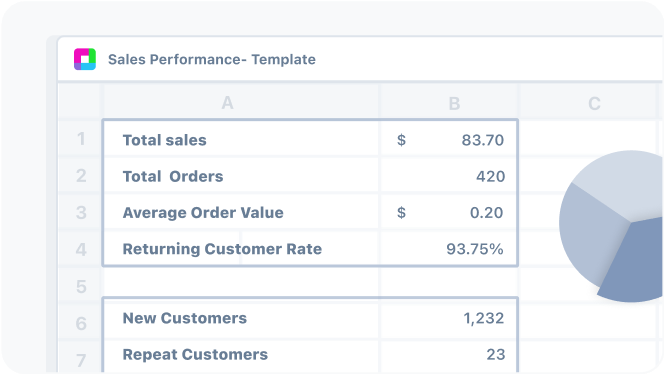Viewport: 664px width, 374px height.
Task: Select the 83.70 value cell
Action: click(448, 139)
